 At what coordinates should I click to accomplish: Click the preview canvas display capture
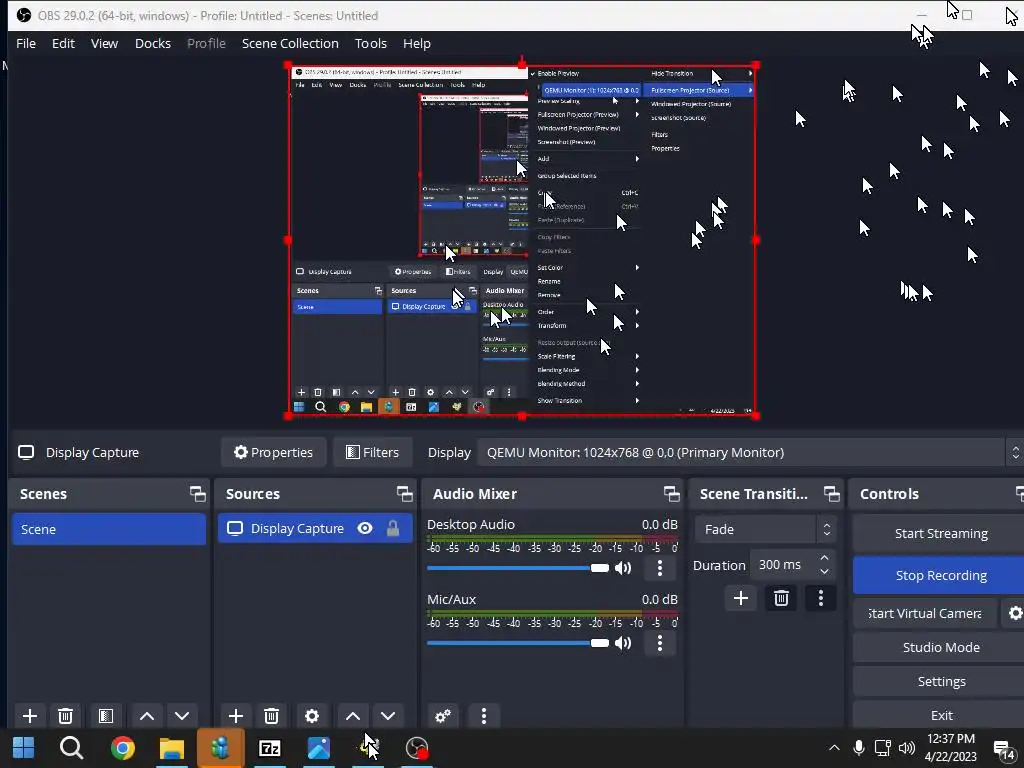522,240
